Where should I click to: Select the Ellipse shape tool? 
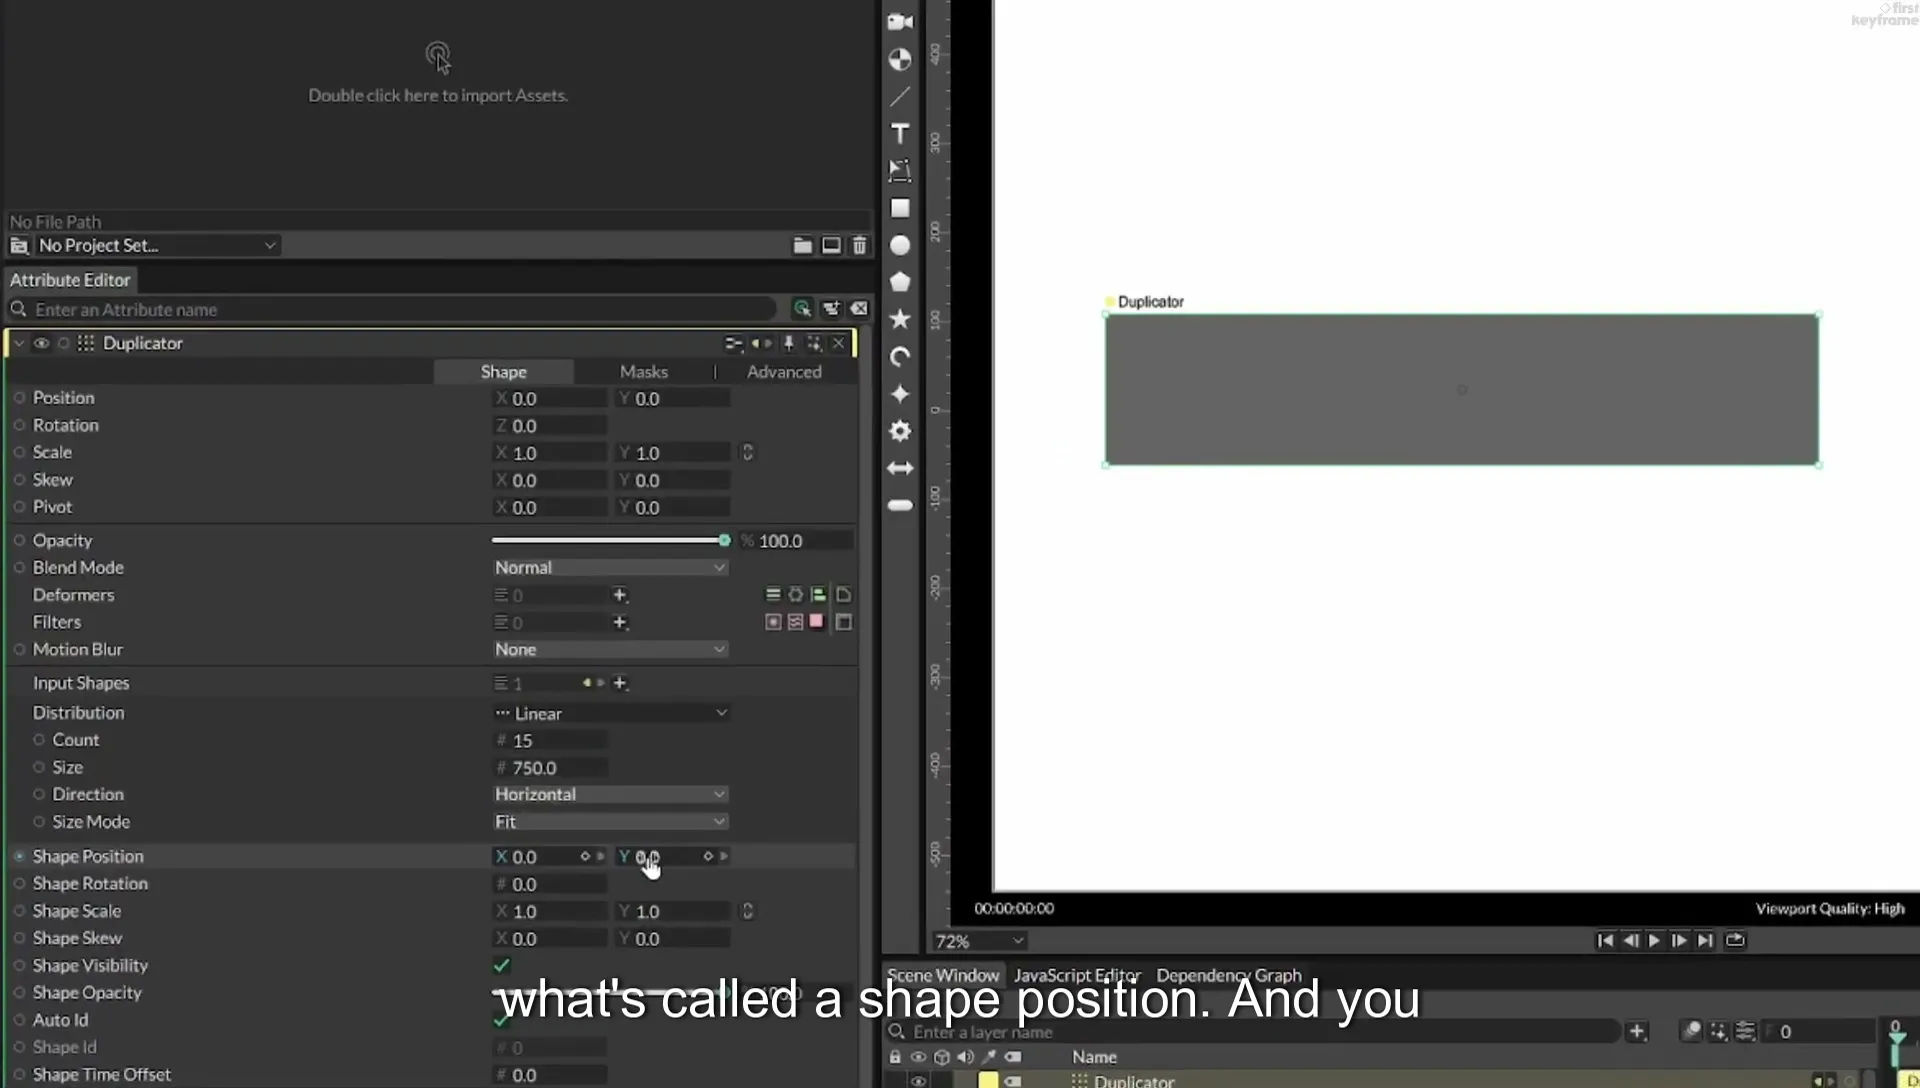[900, 245]
